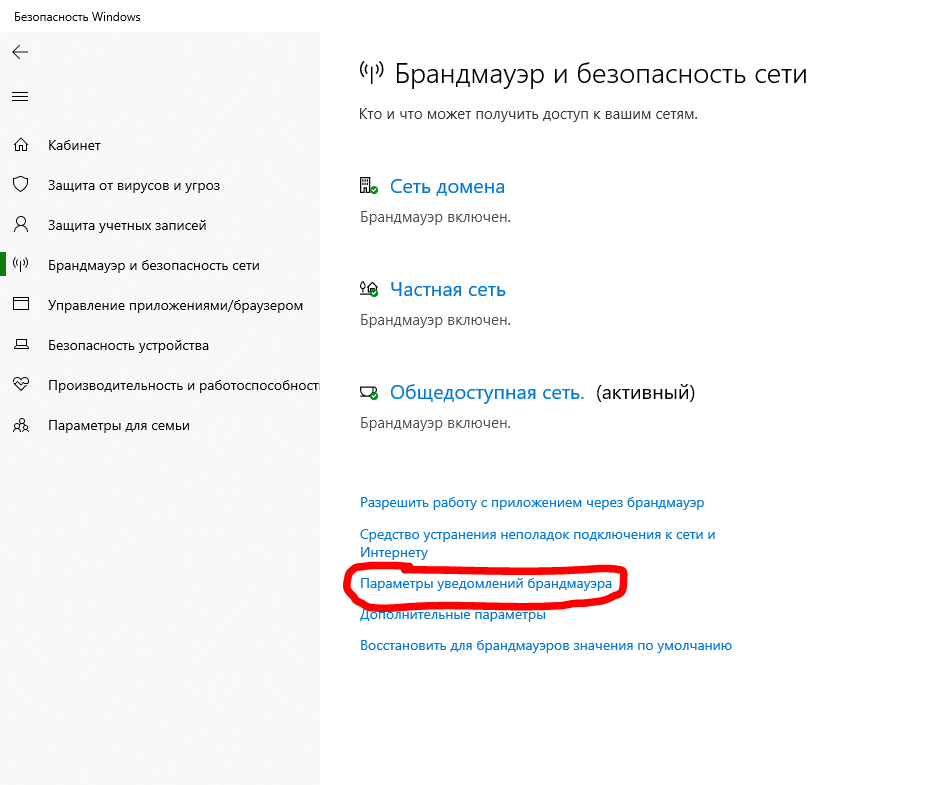
Task: Open Защита учетных записей section
Action: tap(127, 226)
